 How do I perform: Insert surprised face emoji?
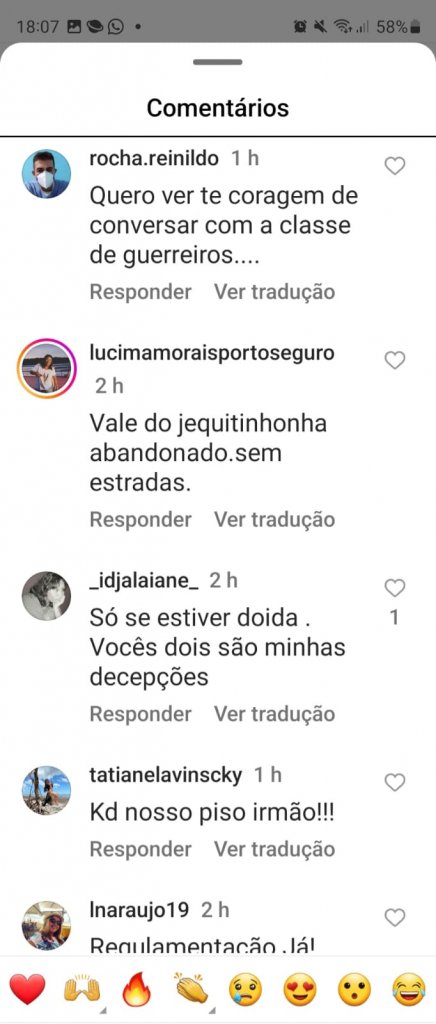pos(354,989)
